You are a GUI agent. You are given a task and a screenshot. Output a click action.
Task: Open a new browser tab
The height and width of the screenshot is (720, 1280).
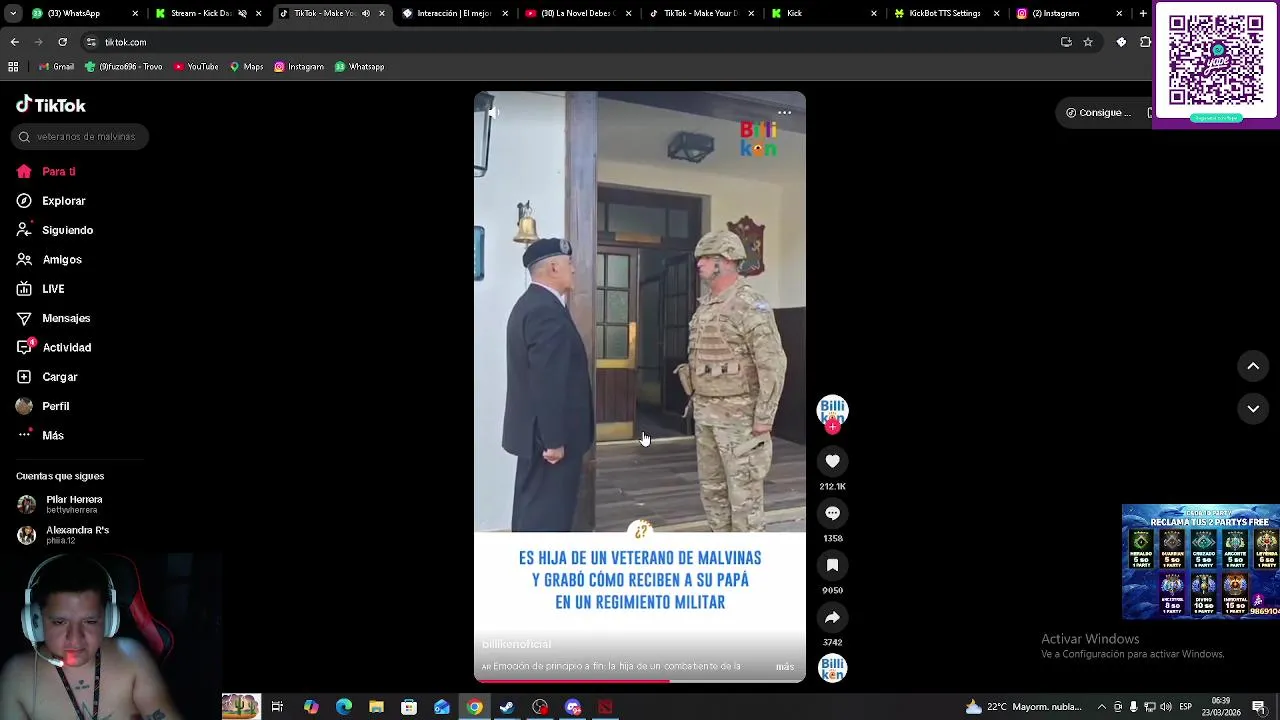pyautogui.click(x=1143, y=14)
